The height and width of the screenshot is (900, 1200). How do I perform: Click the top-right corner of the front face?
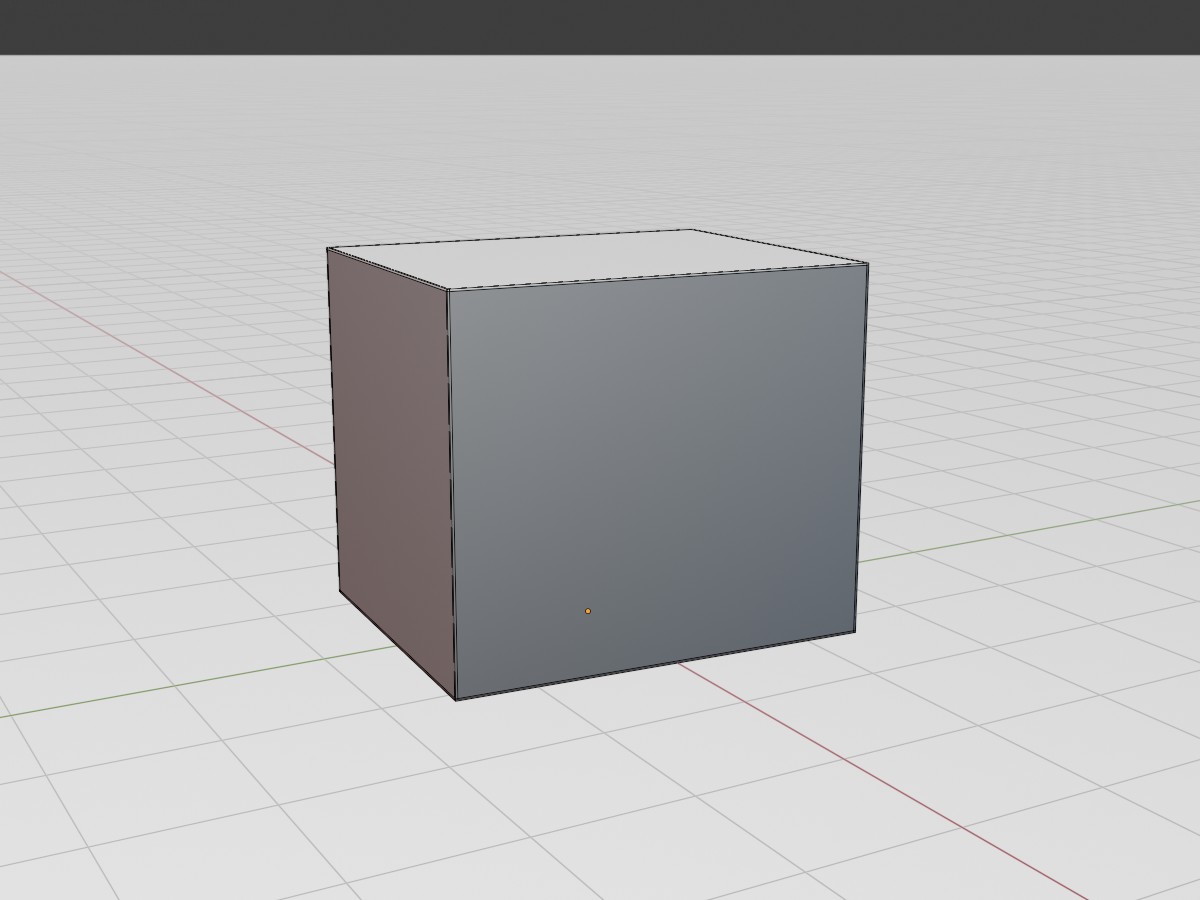click(867, 264)
